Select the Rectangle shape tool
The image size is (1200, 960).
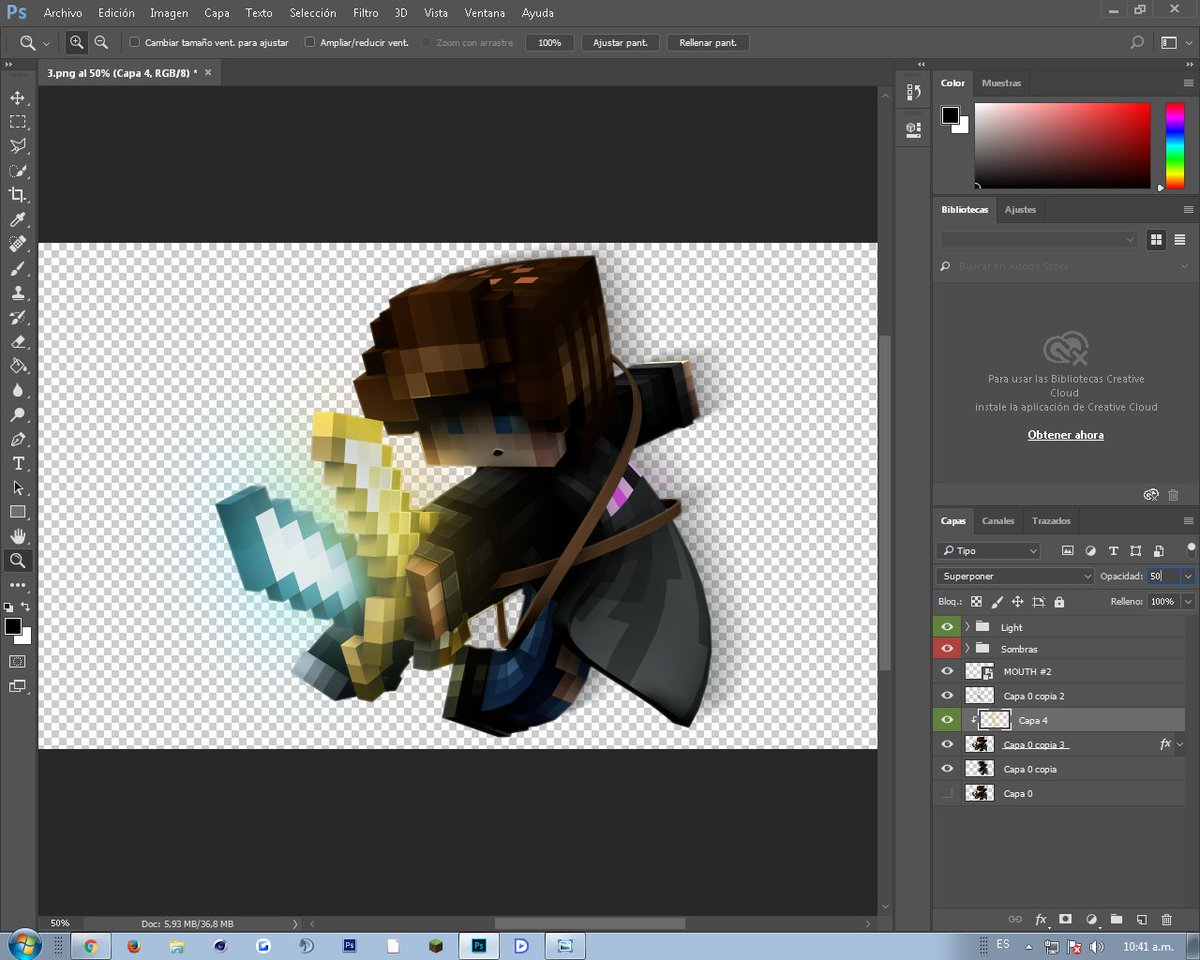point(18,512)
